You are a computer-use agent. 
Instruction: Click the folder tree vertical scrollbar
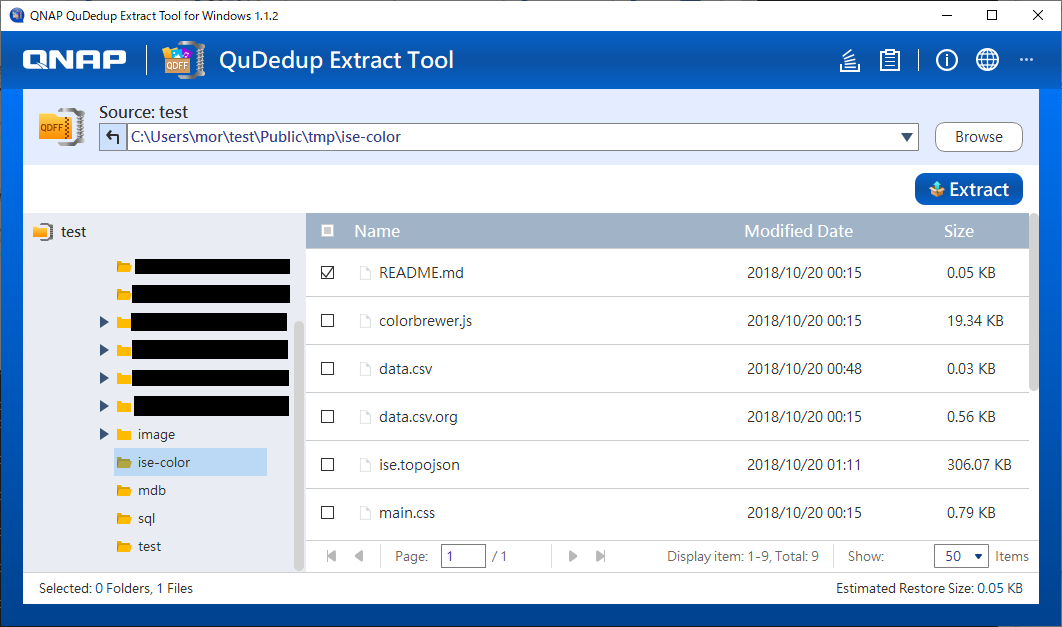pyautogui.click(x=299, y=446)
